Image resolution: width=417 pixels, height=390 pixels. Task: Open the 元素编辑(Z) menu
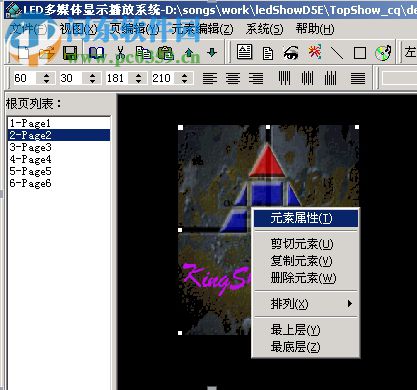(202, 29)
